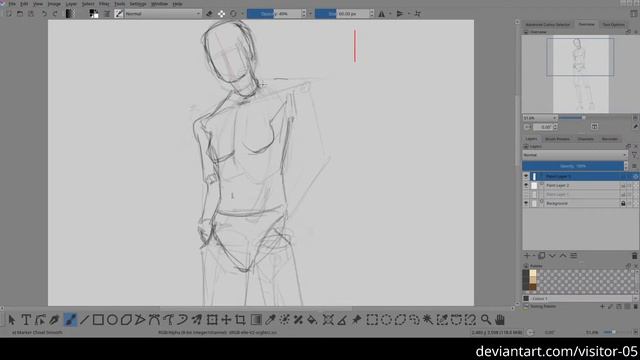Select the Polygon tool
This screenshot has height=360, width=640.
pyautogui.click(x=126, y=320)
